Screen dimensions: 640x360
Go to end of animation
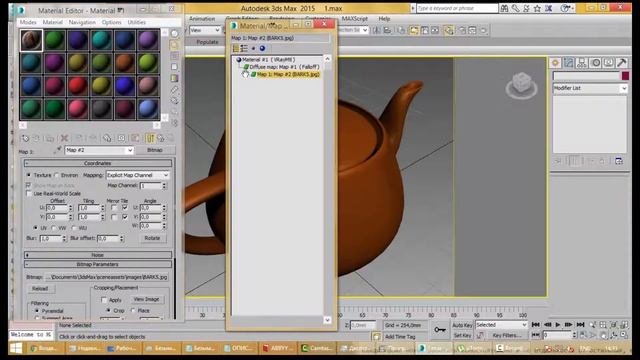click(580, 324)
